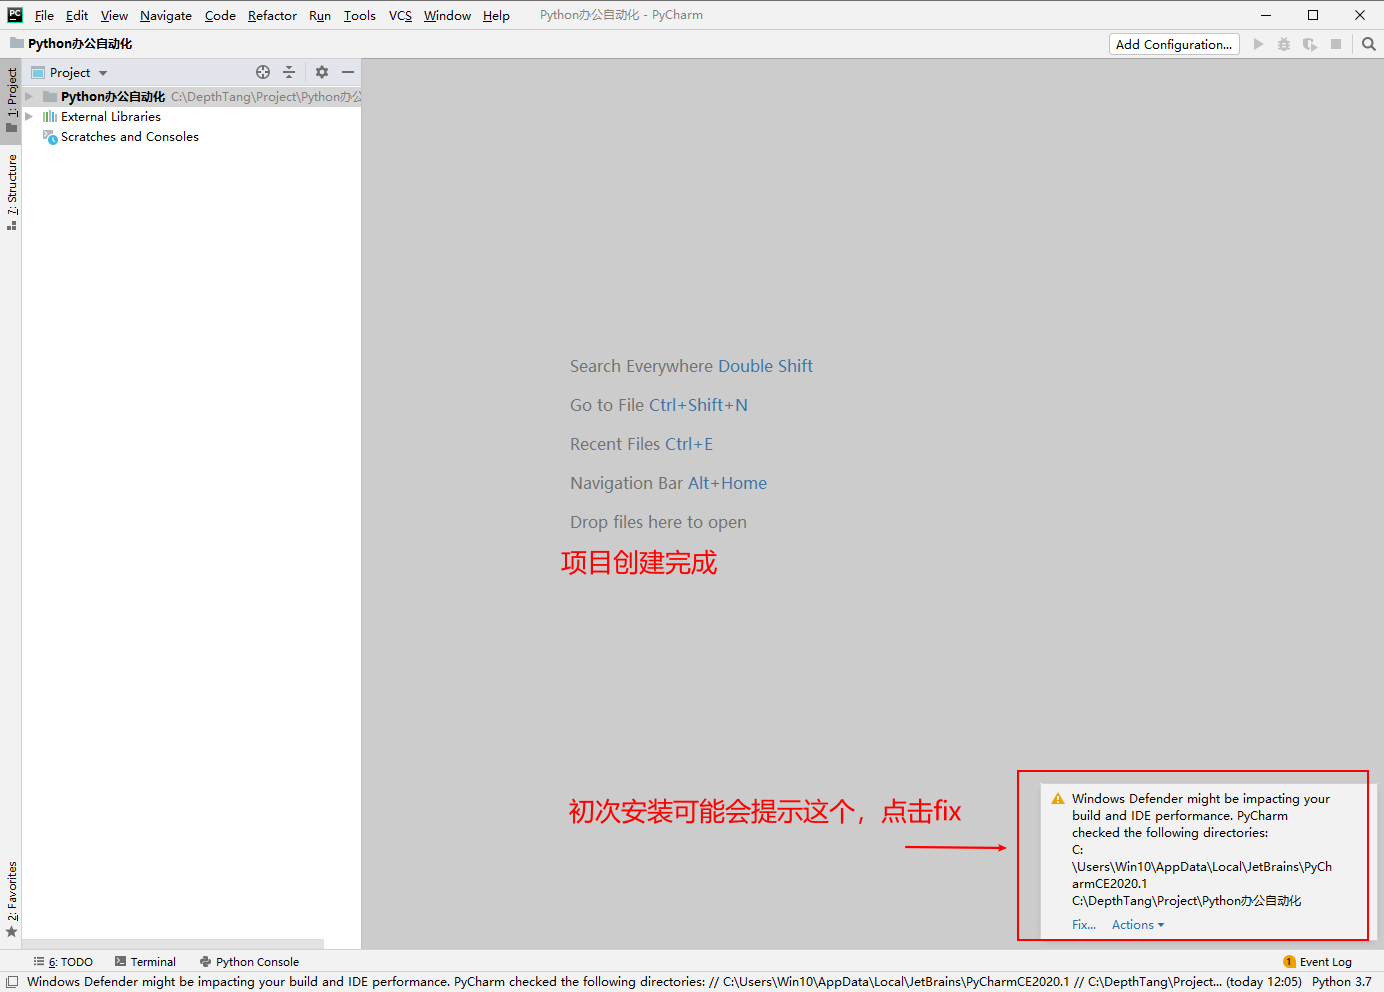Open the Actions dropdown in notification
Viewport: 1384px width, 992px height.
tap(1138, 925)
